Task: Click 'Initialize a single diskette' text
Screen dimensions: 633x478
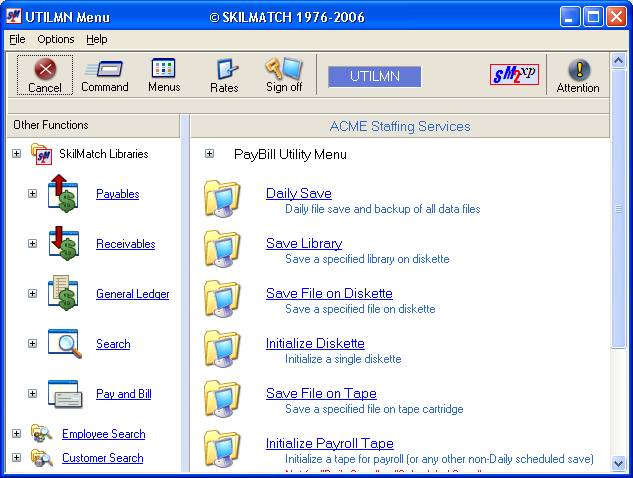Action: [x=343, y=359]
